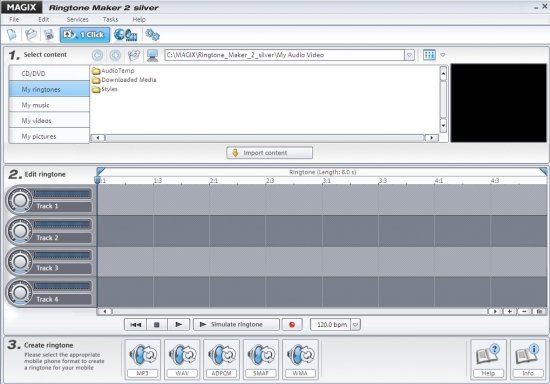Open the Services menu
This screenshot has height=384, width=550.
tap(78, 19)
